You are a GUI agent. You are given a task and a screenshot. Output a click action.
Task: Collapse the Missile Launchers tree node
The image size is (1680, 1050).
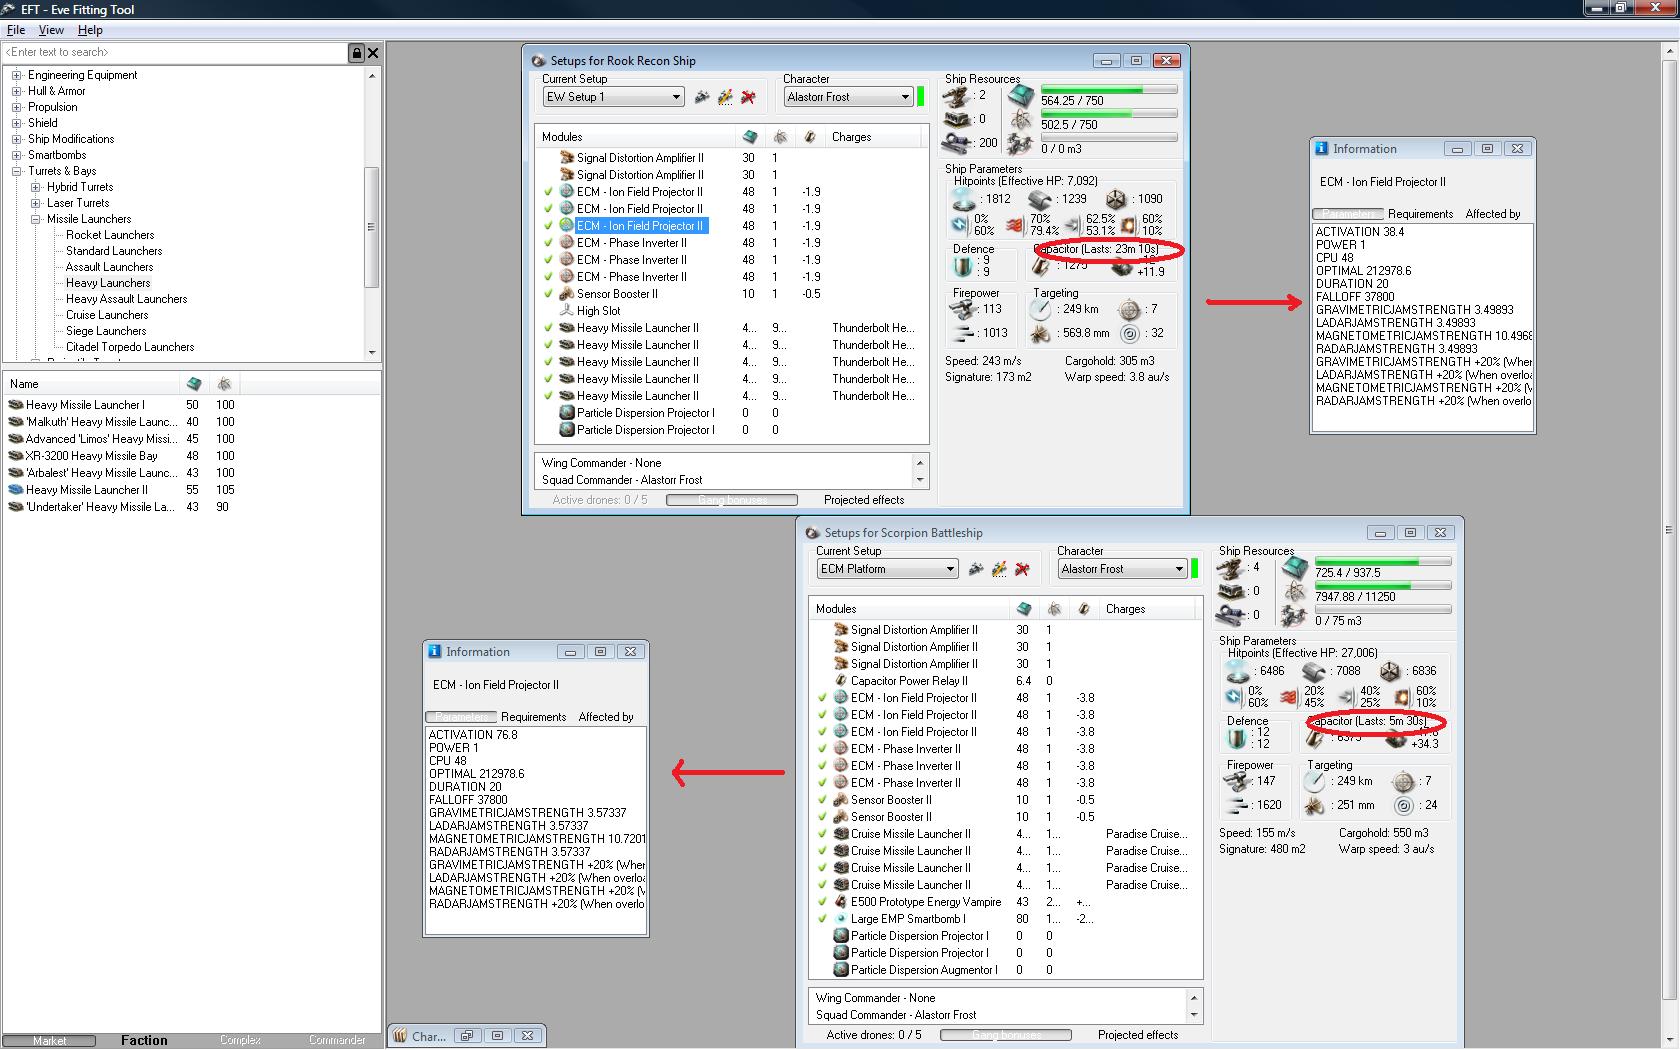point(35,219)
